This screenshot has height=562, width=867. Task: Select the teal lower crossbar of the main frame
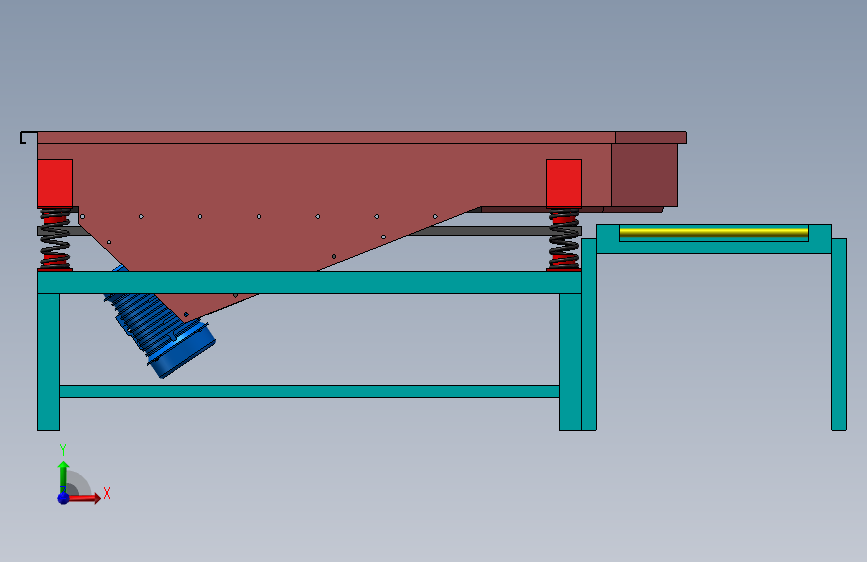(309, 392)
